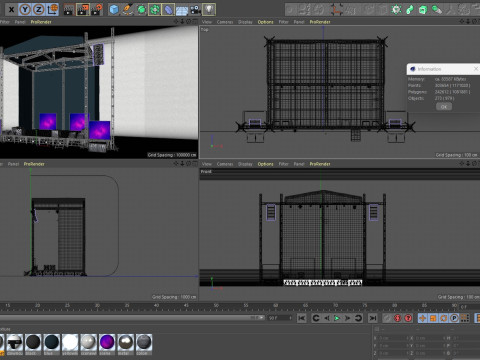Add a Cube primitive object
Image resolution: width=480 pixels, height=360 pixels.
(114, 10)
